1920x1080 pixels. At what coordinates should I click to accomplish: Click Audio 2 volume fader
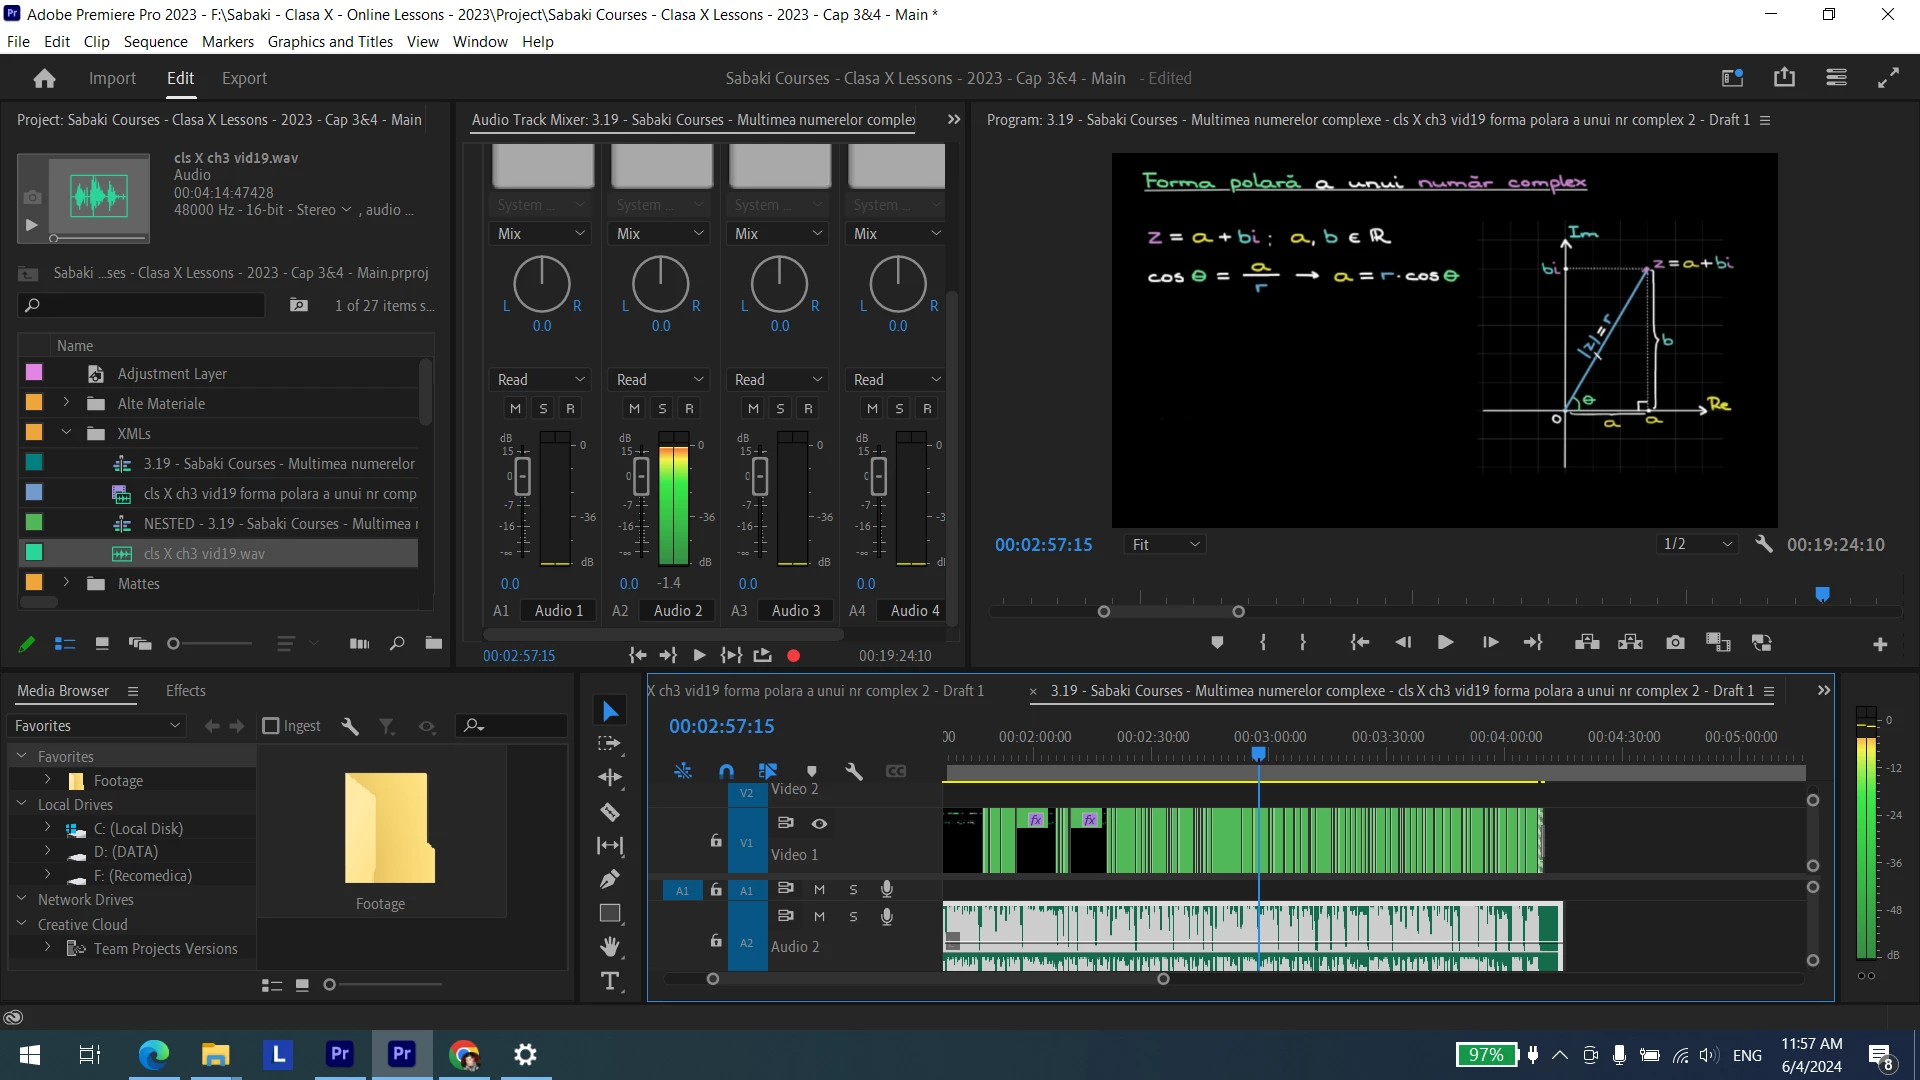pyautogui.click(x=641, y=476)
